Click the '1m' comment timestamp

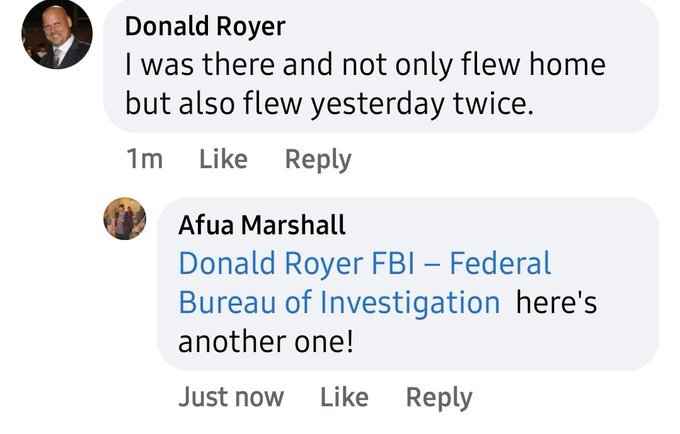145,159
